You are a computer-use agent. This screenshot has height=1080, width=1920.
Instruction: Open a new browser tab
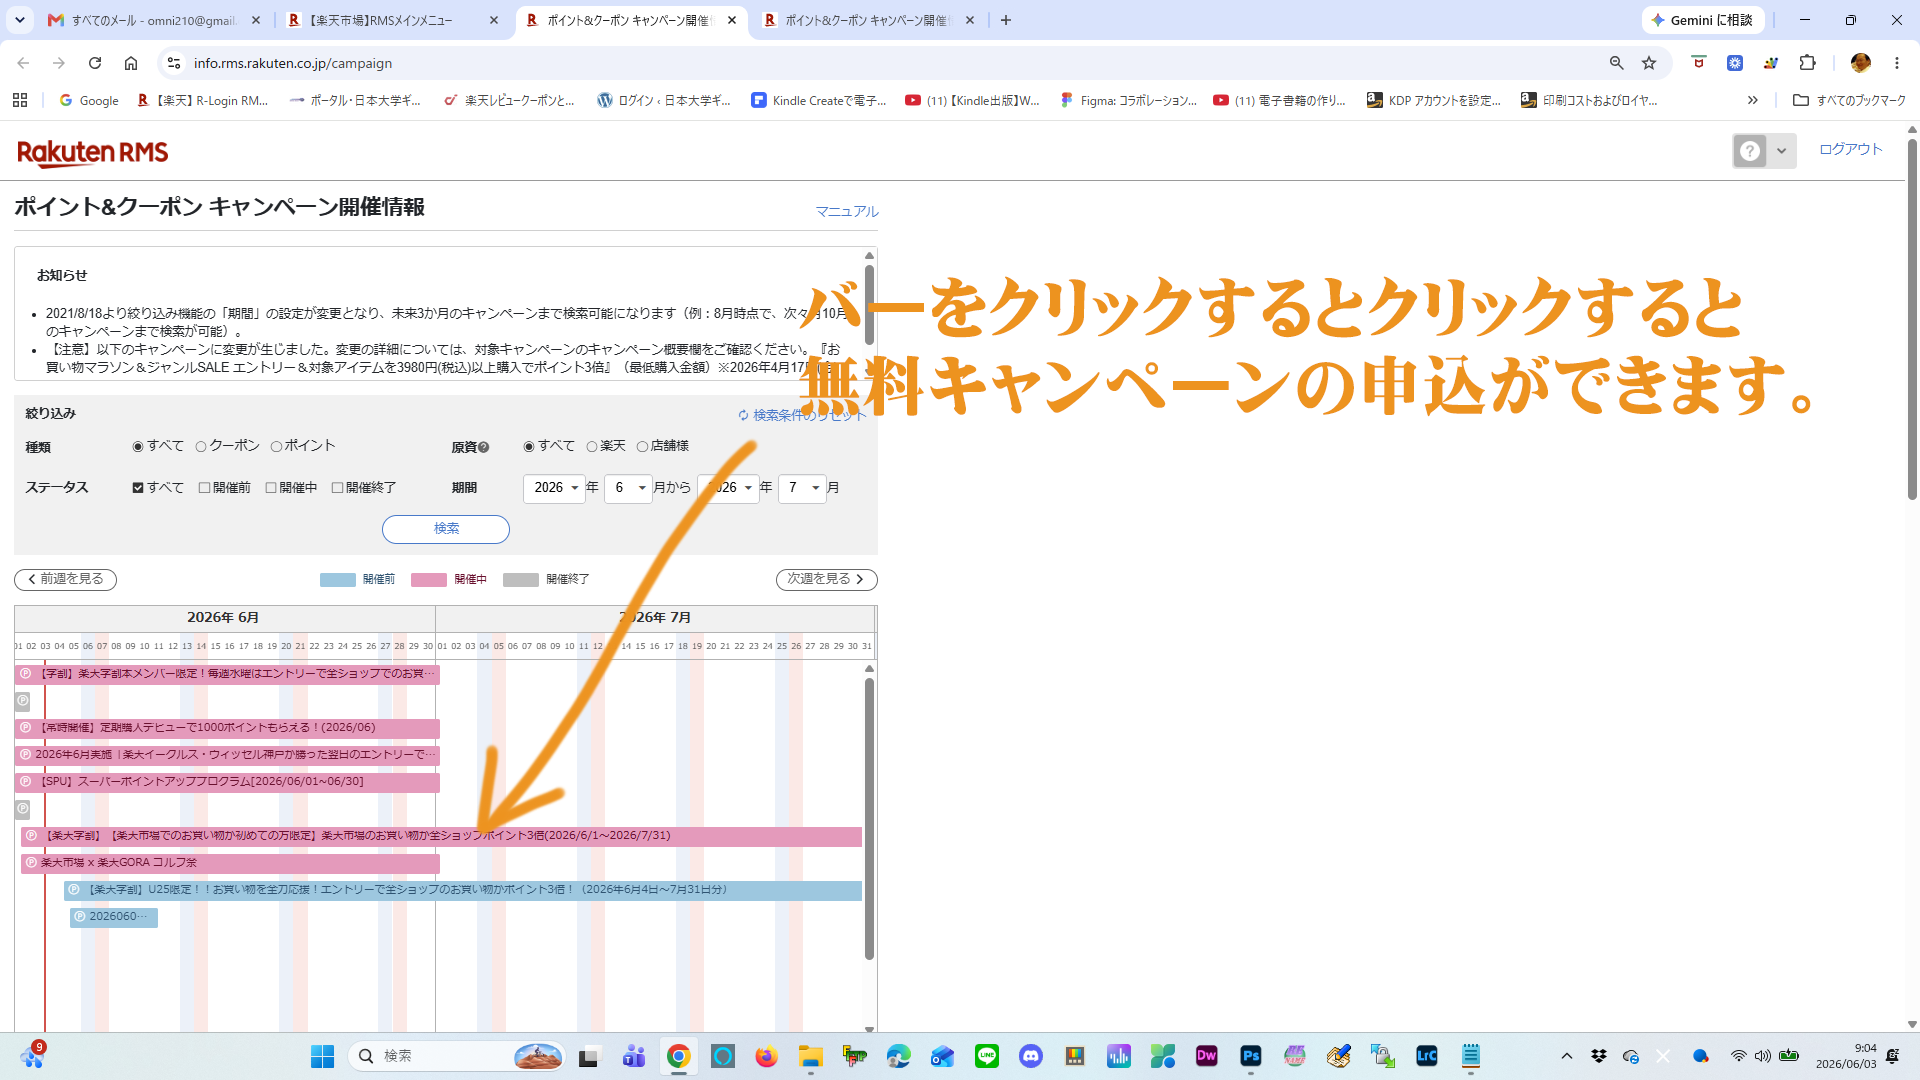[x=1006, y=20]
